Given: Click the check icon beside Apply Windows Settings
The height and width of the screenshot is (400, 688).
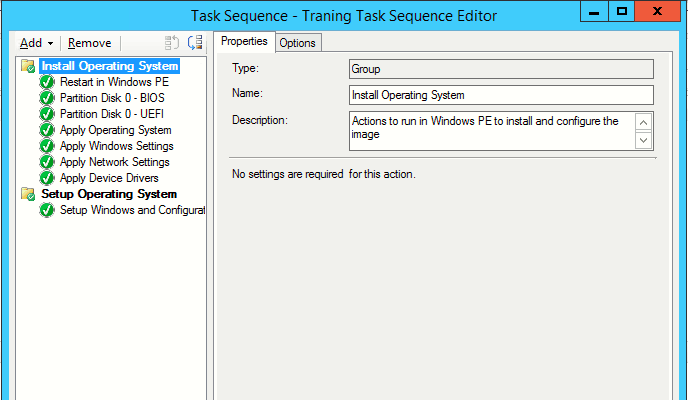Looking at the screenshot, I should tap(47, 146).
